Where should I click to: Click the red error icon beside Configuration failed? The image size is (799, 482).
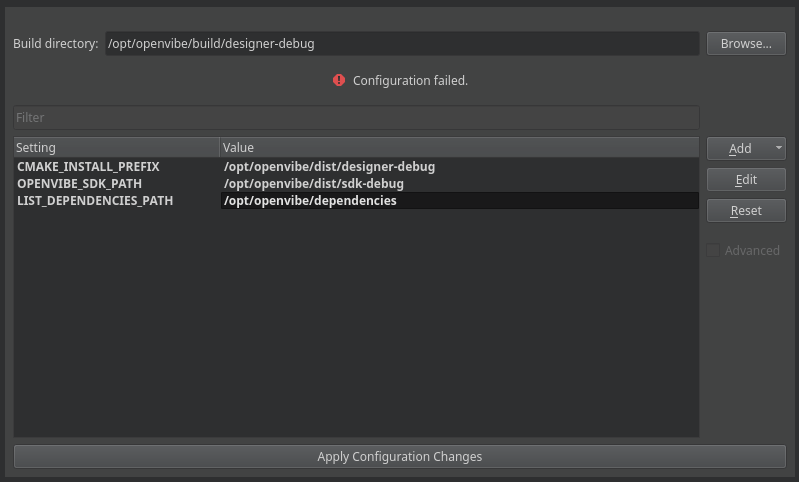pos(339,80)
